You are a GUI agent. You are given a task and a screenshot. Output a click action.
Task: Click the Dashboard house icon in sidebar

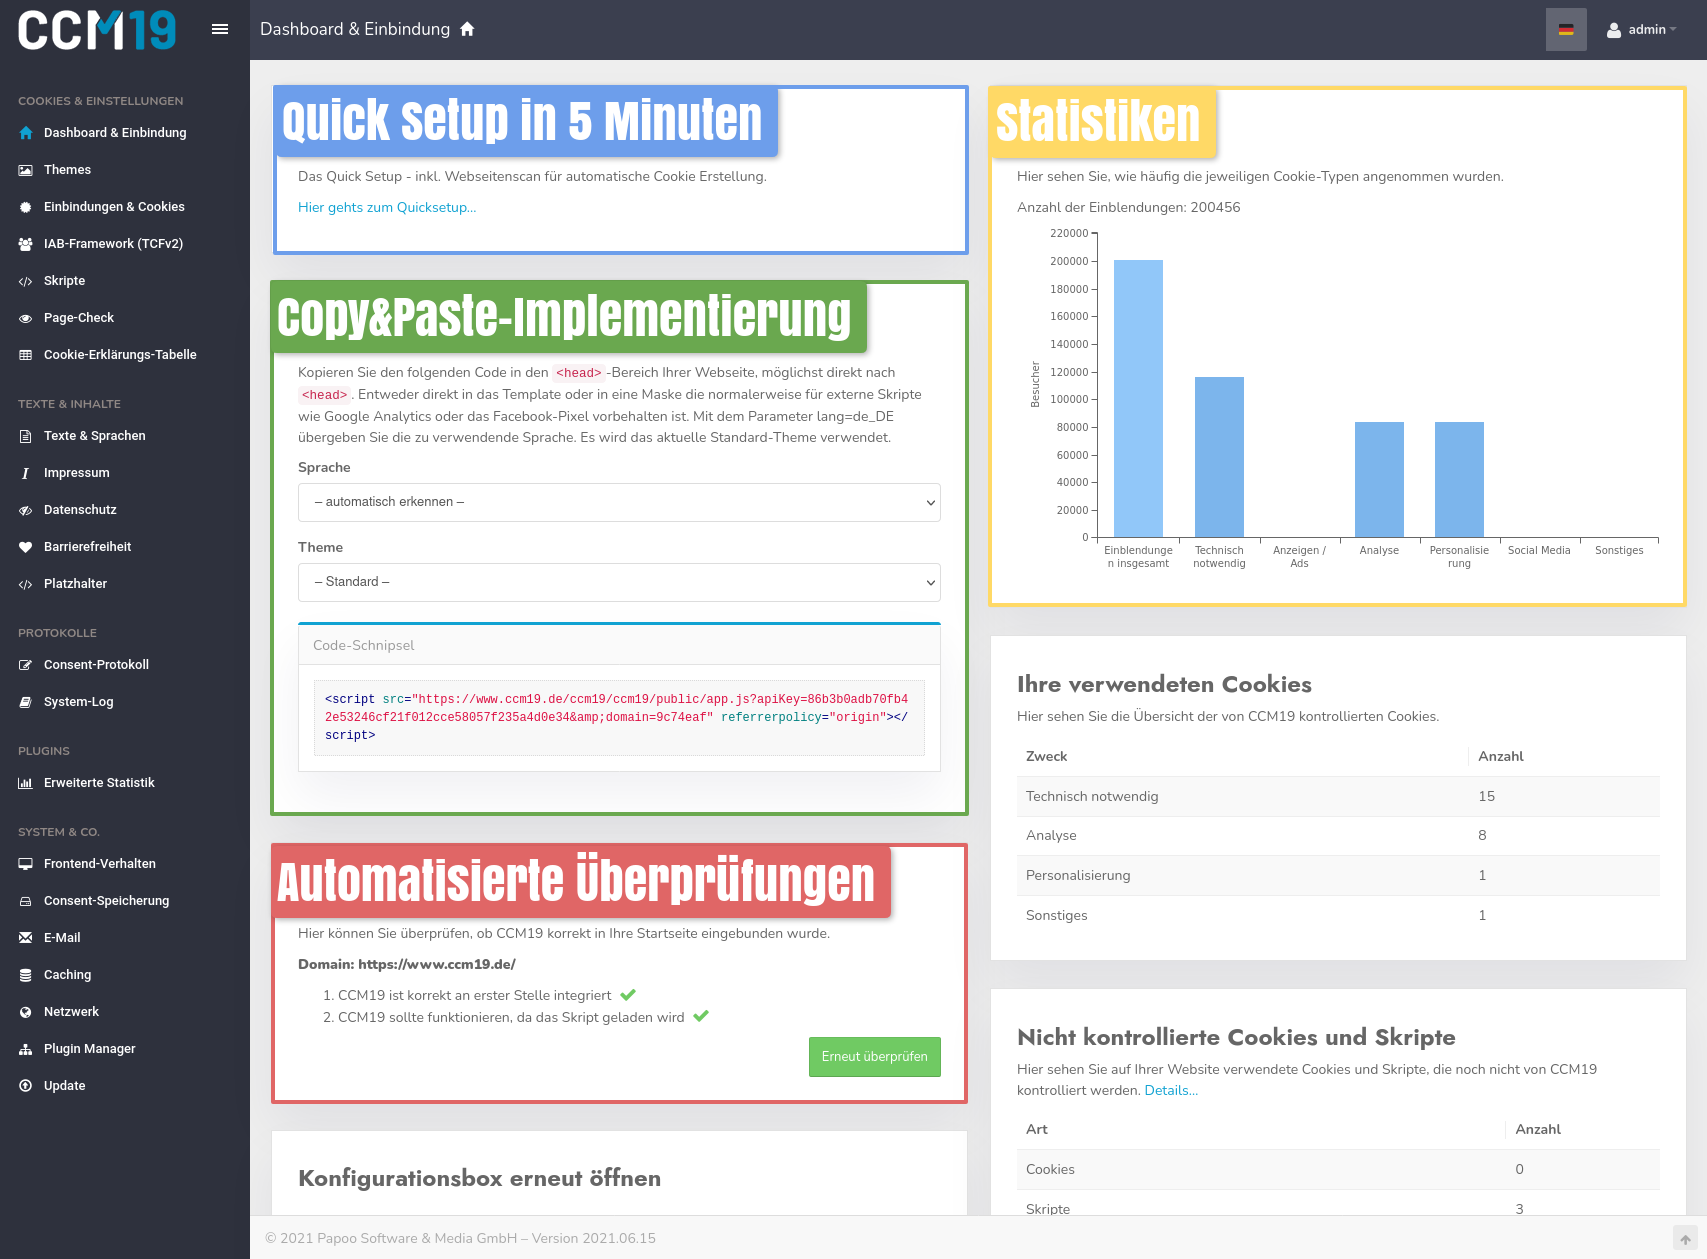point(26,133)
